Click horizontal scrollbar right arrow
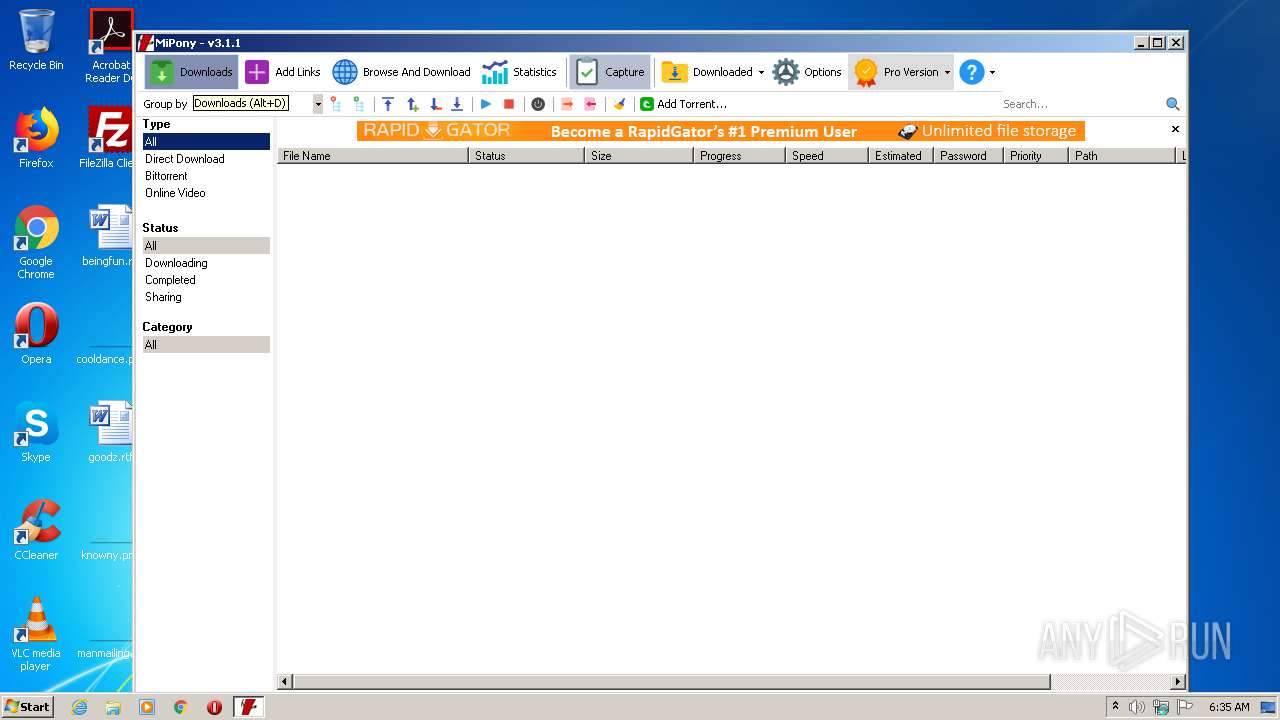The height and width of the screenshot is (720, 1280). (x=1178, y=682)
